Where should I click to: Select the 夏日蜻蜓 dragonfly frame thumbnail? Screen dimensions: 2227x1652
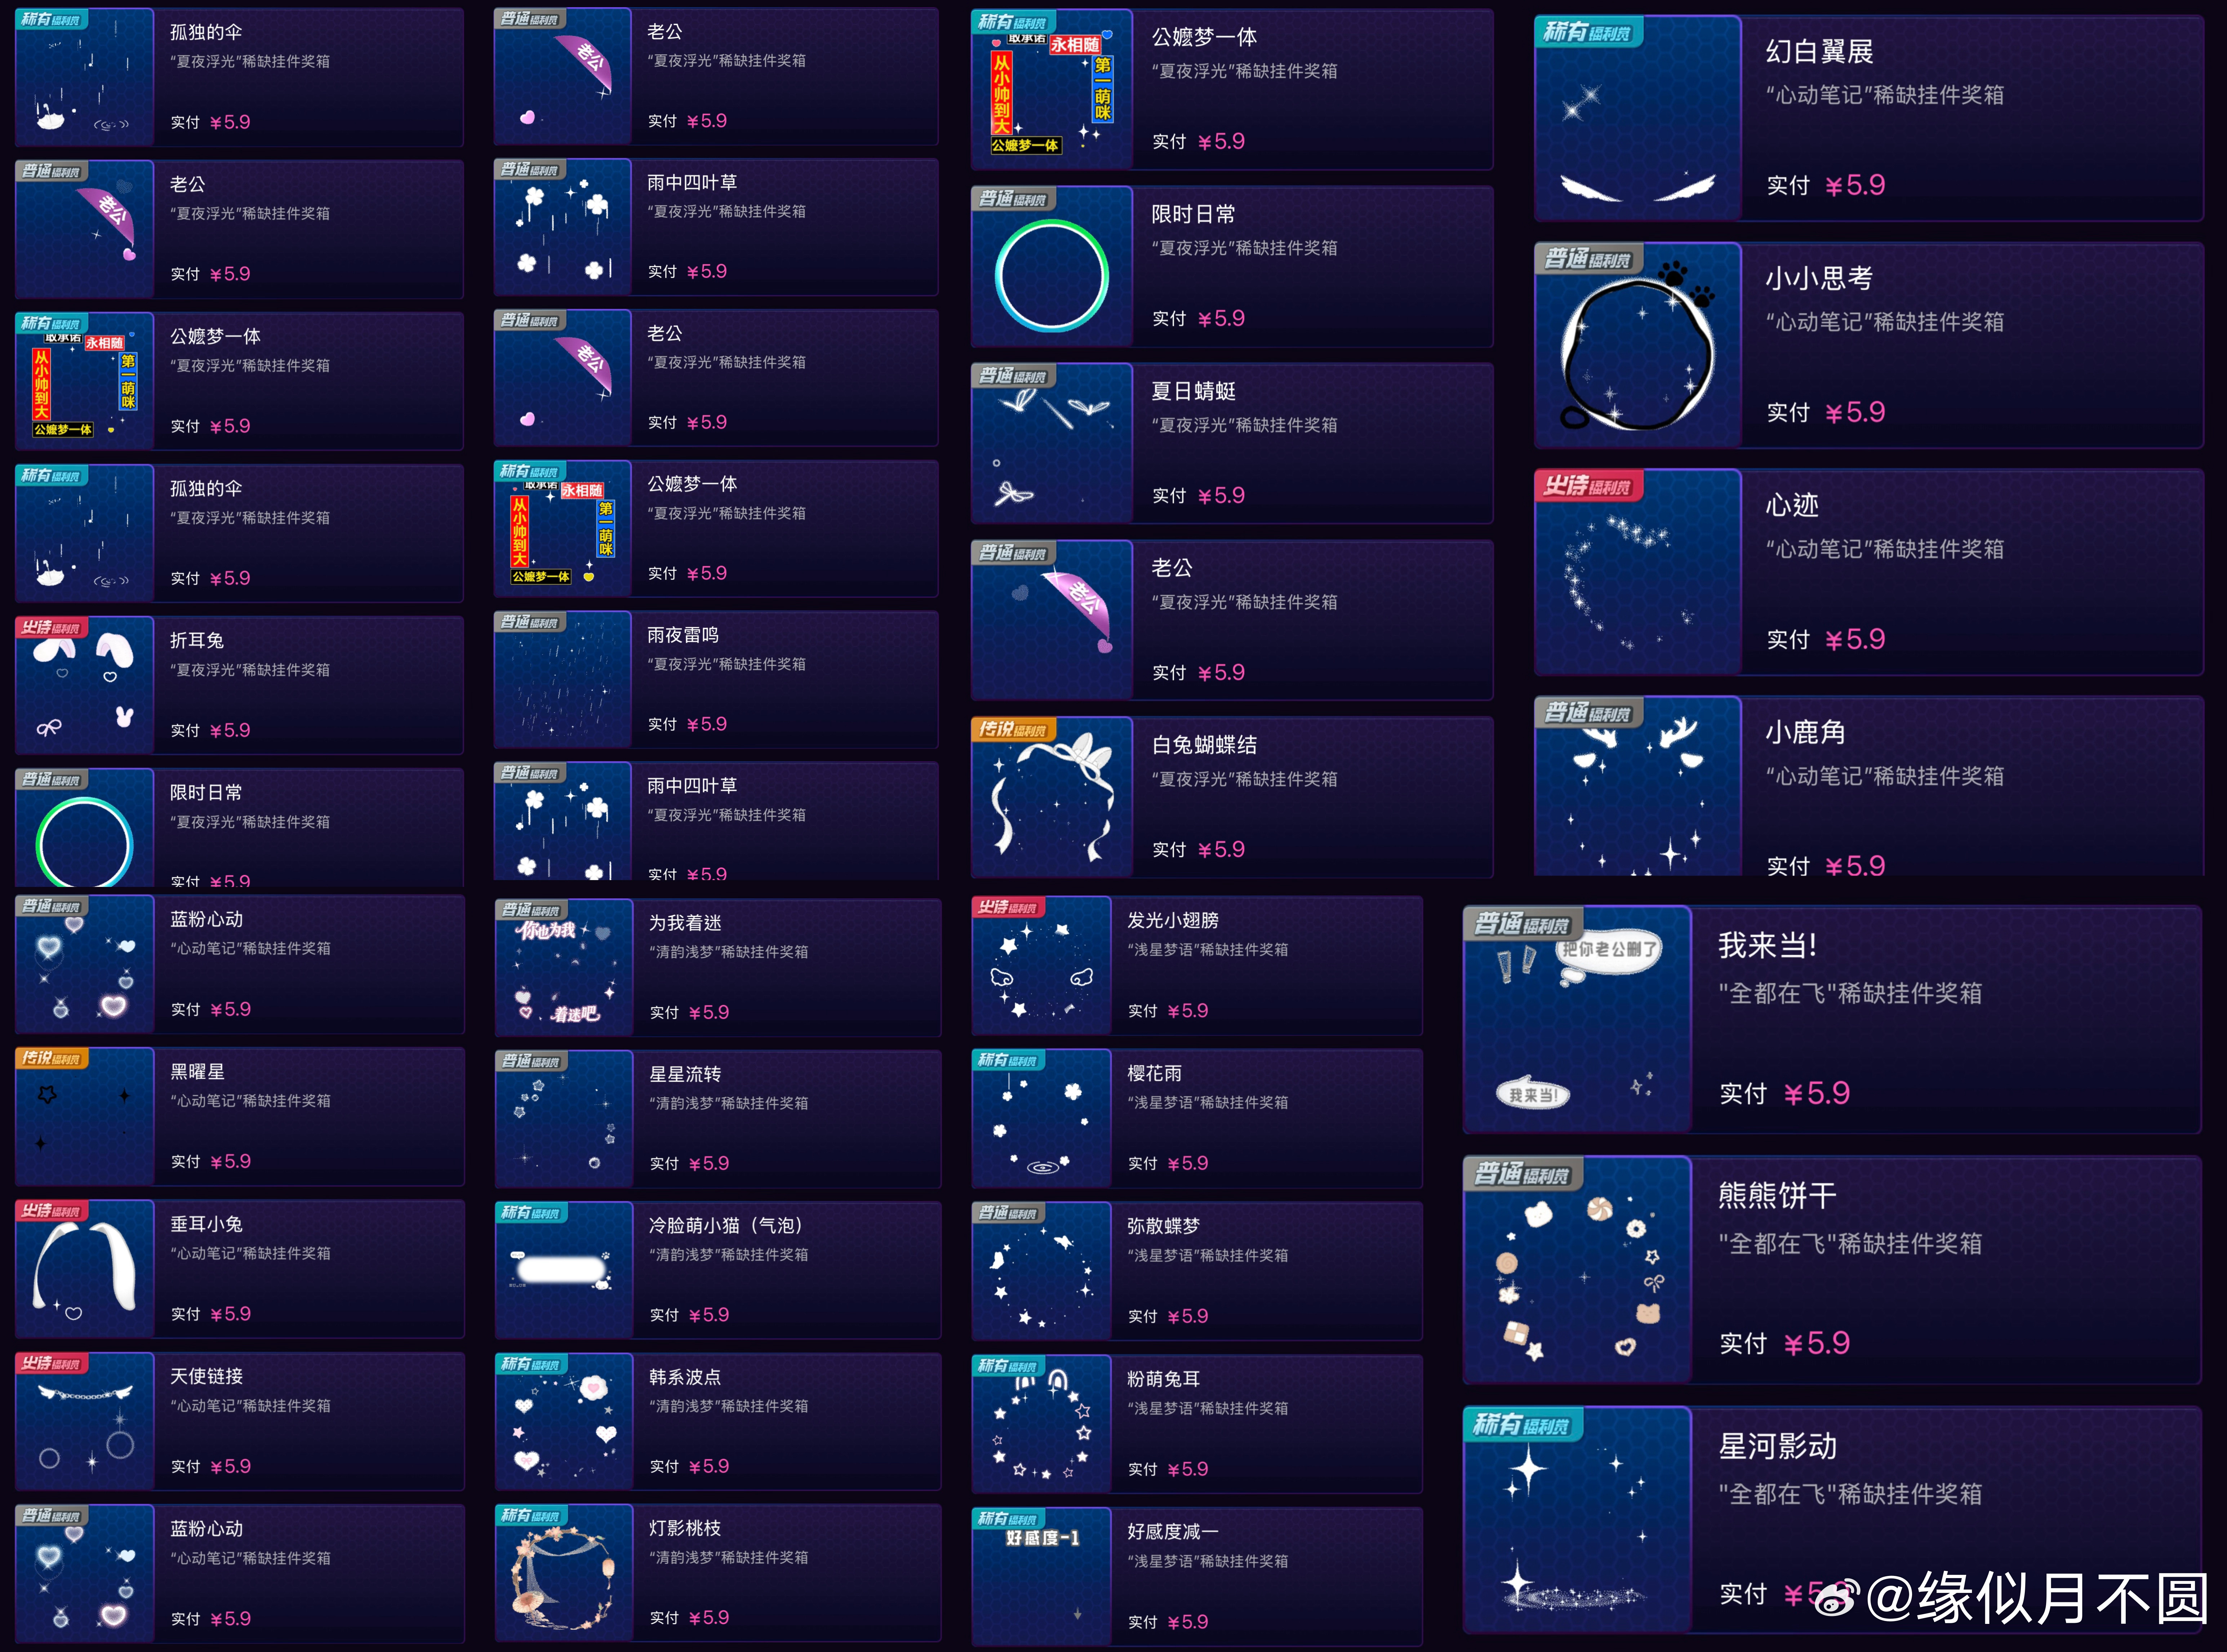tap(1052, 443)
